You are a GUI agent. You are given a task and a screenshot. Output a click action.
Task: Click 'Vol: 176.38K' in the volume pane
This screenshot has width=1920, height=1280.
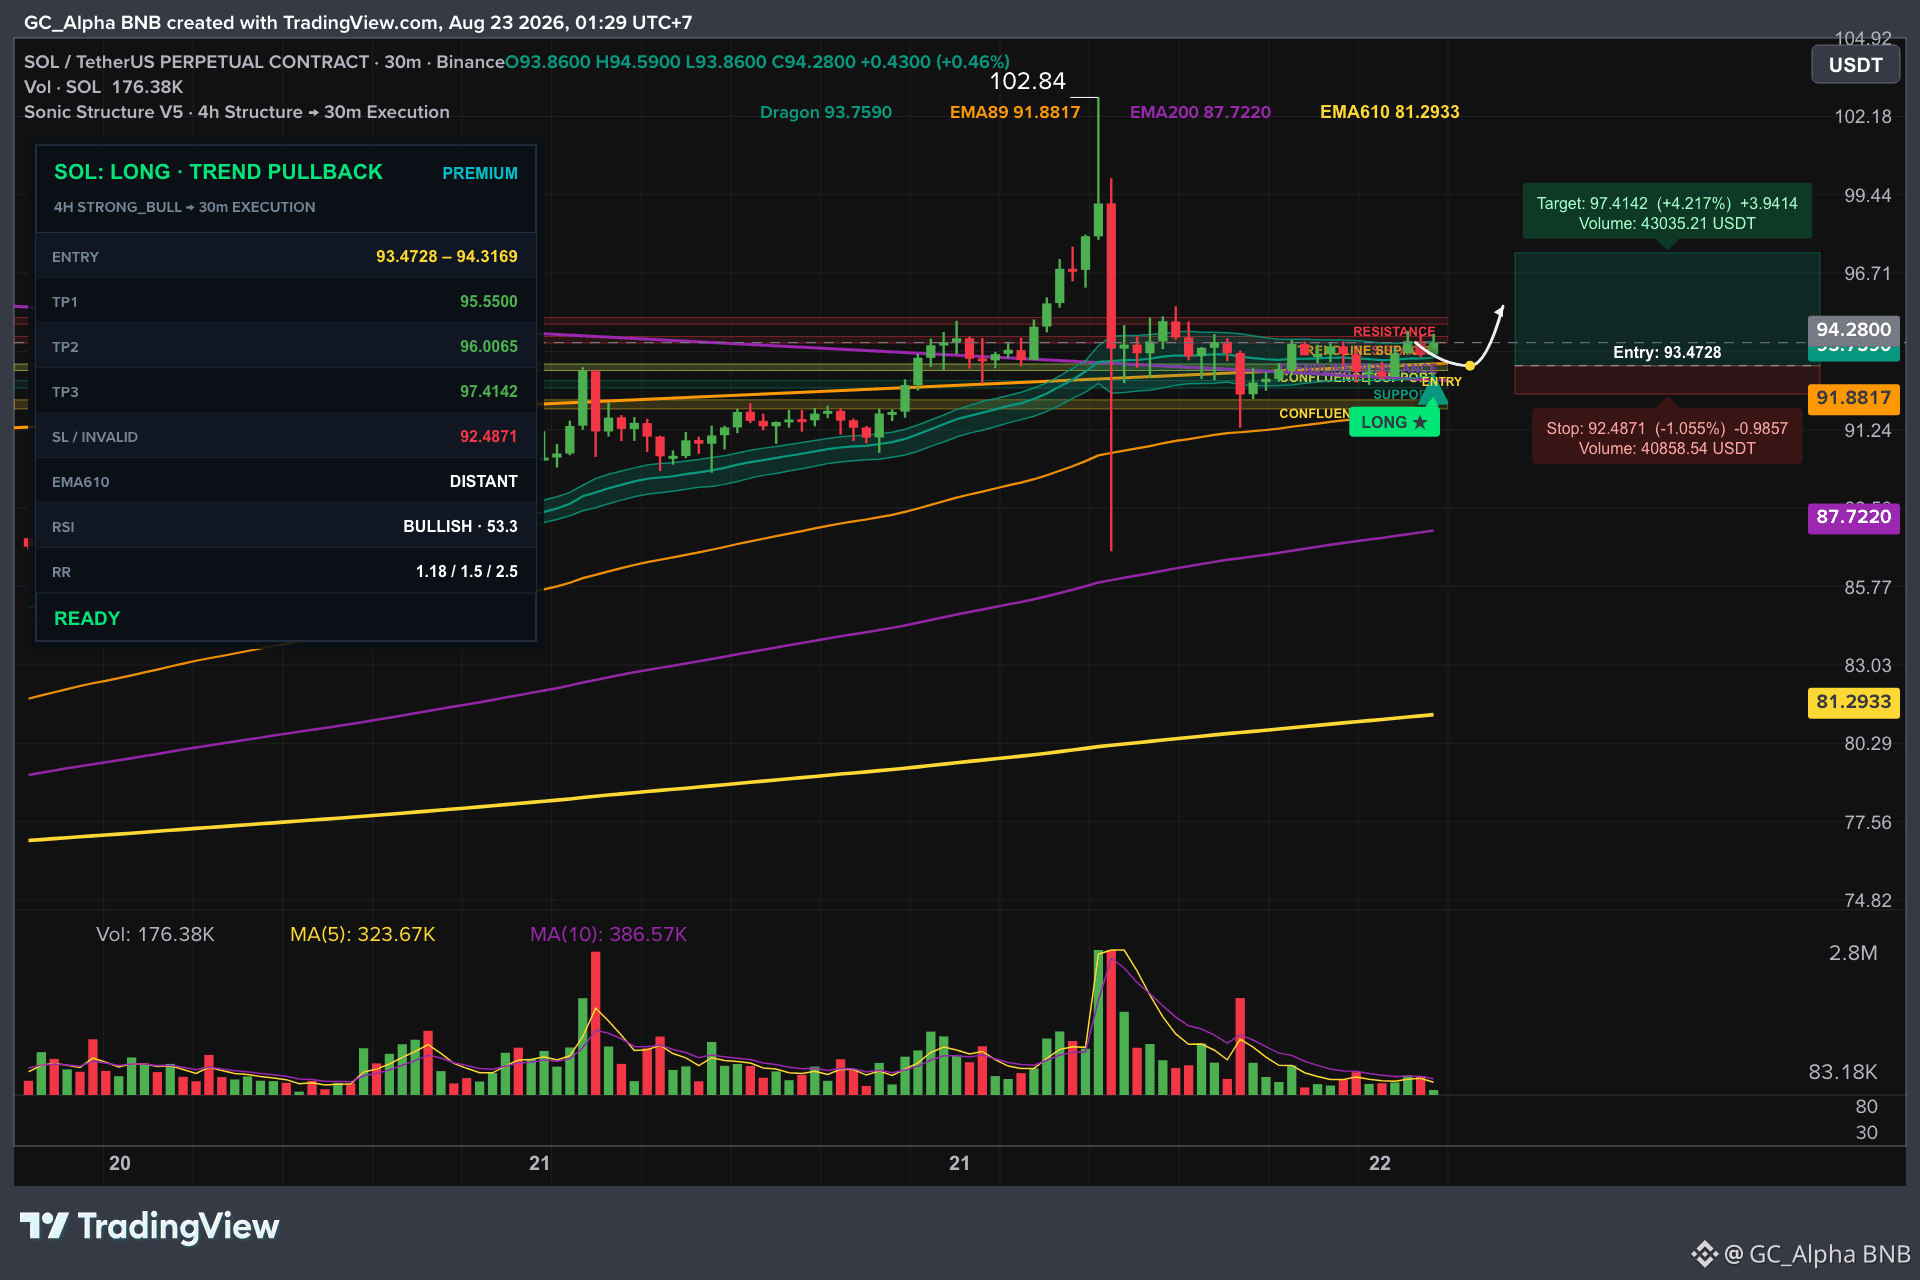point(155,934)
